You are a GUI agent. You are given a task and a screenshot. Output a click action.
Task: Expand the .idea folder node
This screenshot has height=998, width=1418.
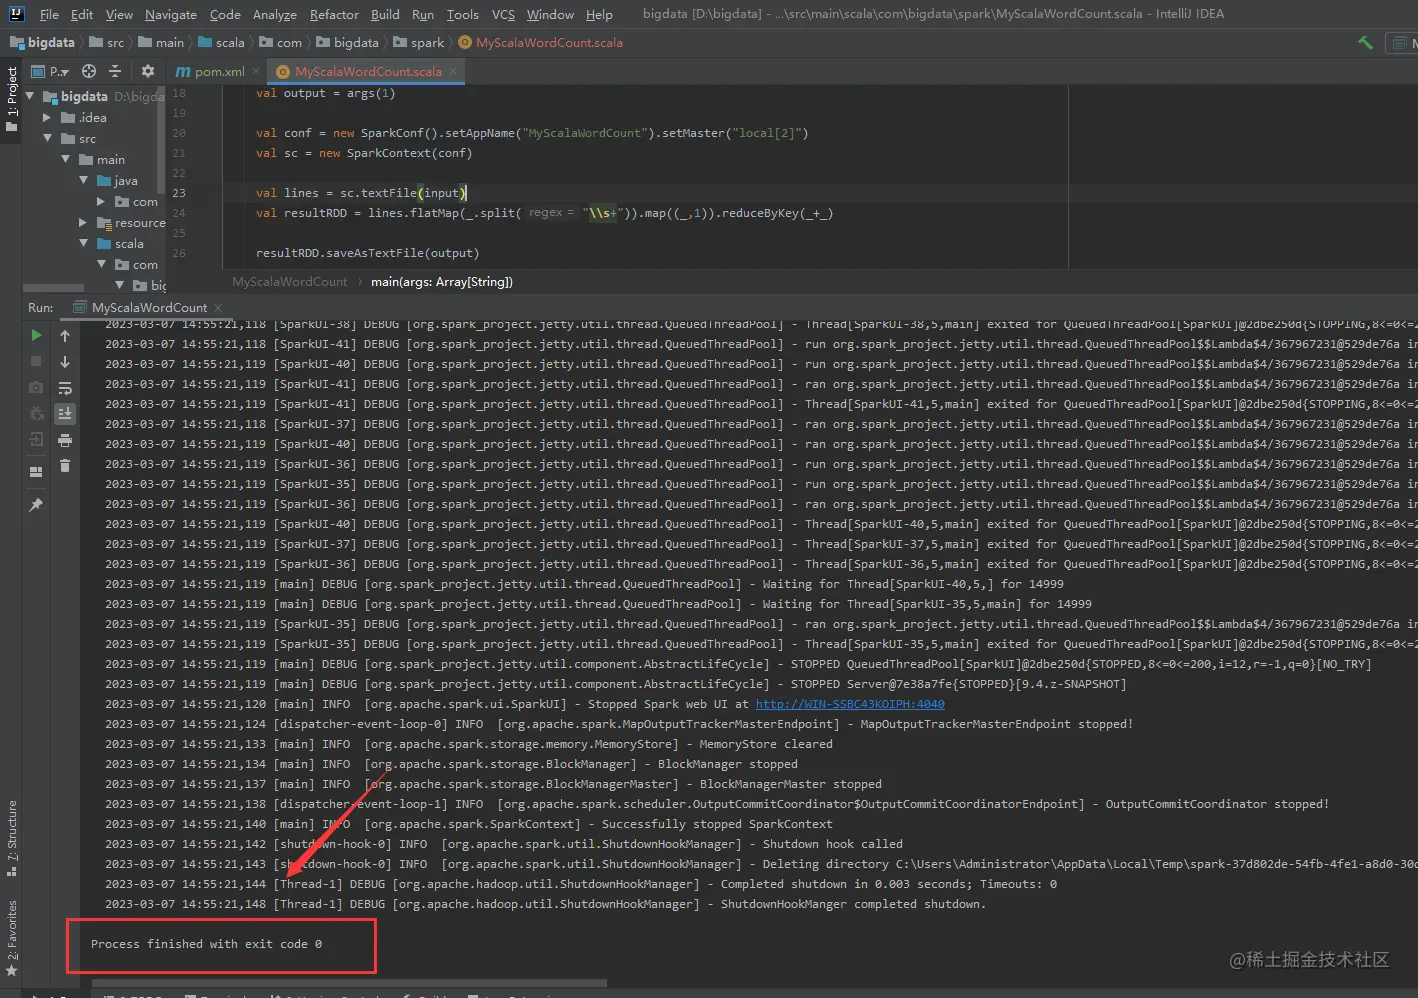(x=47, y=118)
